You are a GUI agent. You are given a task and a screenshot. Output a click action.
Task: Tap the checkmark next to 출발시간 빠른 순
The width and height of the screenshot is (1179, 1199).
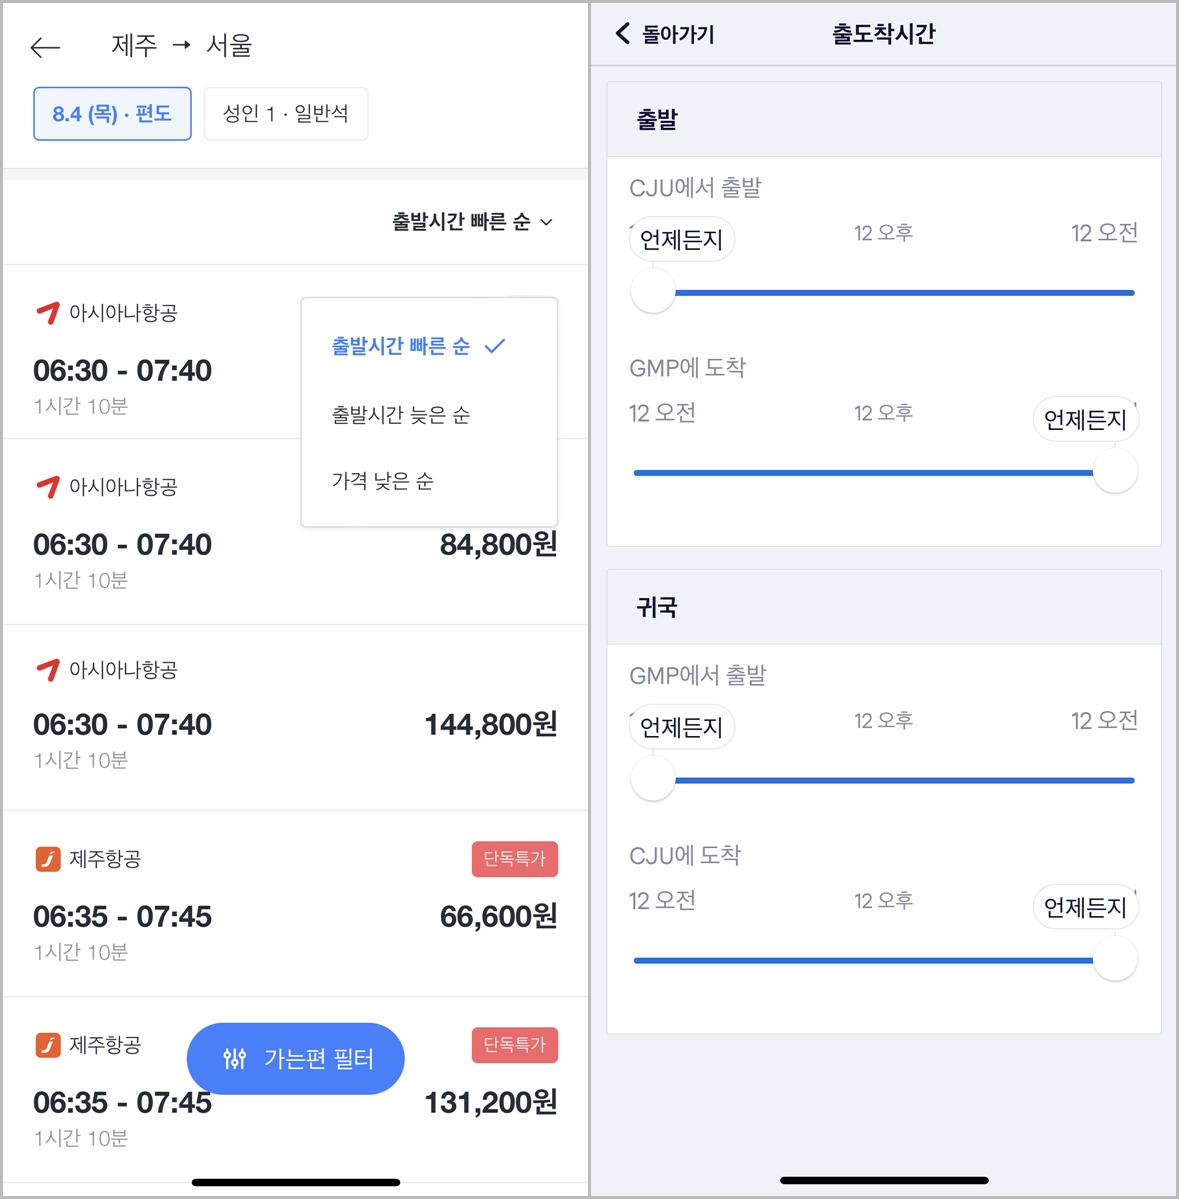click(495, 346)
